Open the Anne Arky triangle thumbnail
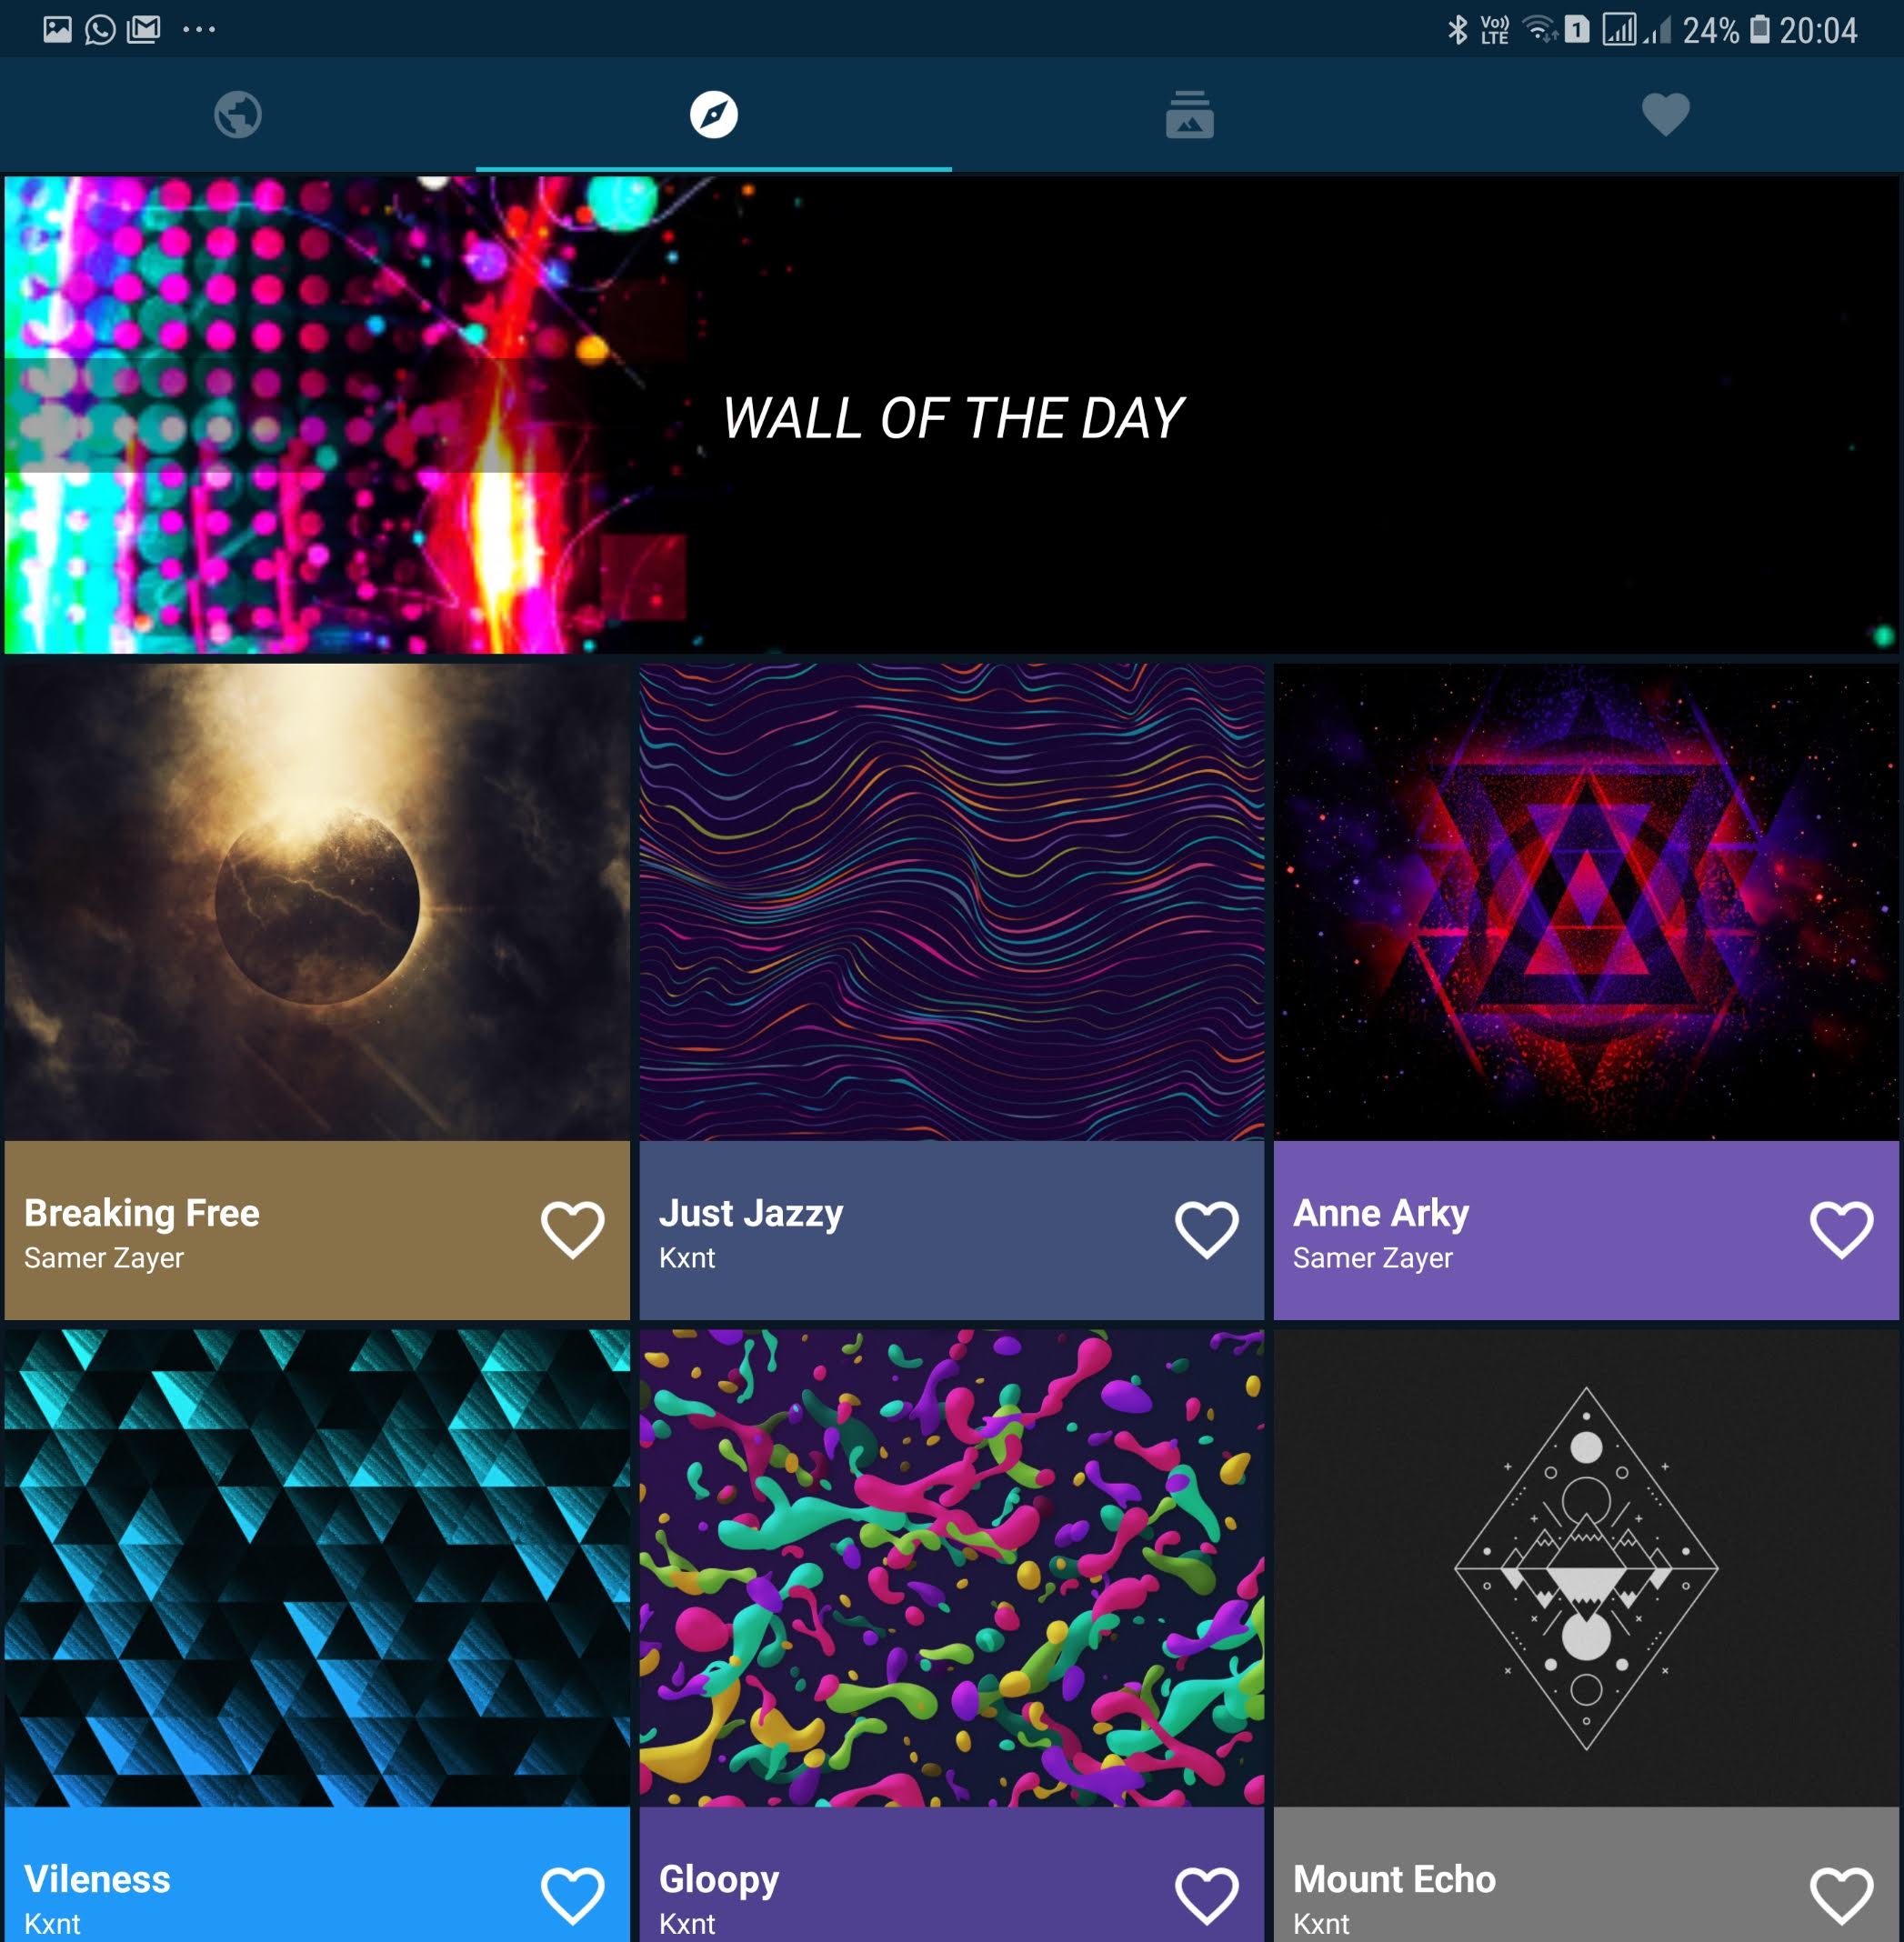The image size is (1904, 1942). (1586, 902)
